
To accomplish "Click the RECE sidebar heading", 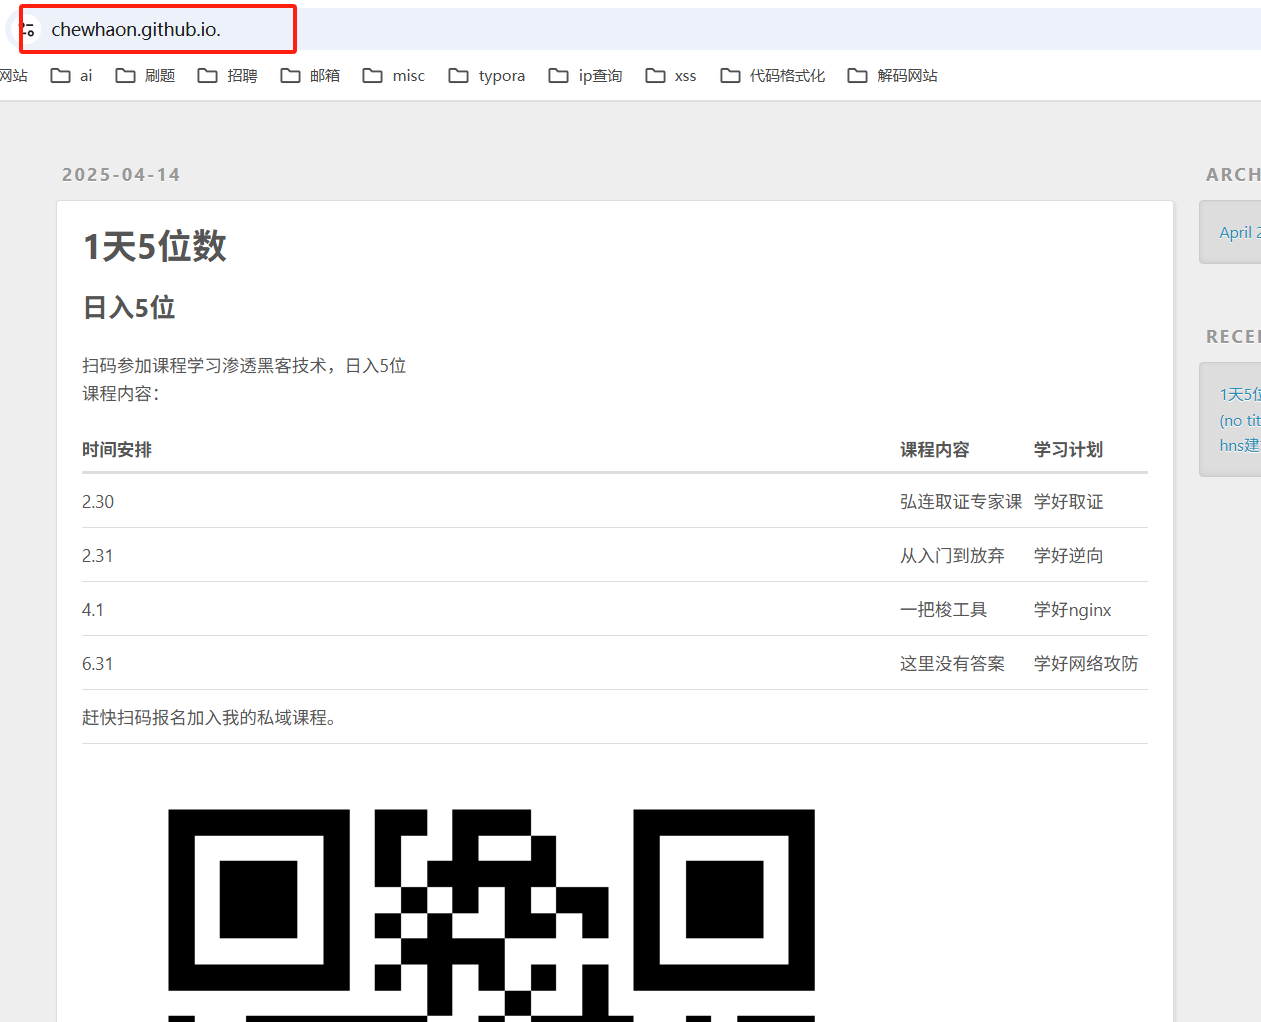I will point(1233,337).
